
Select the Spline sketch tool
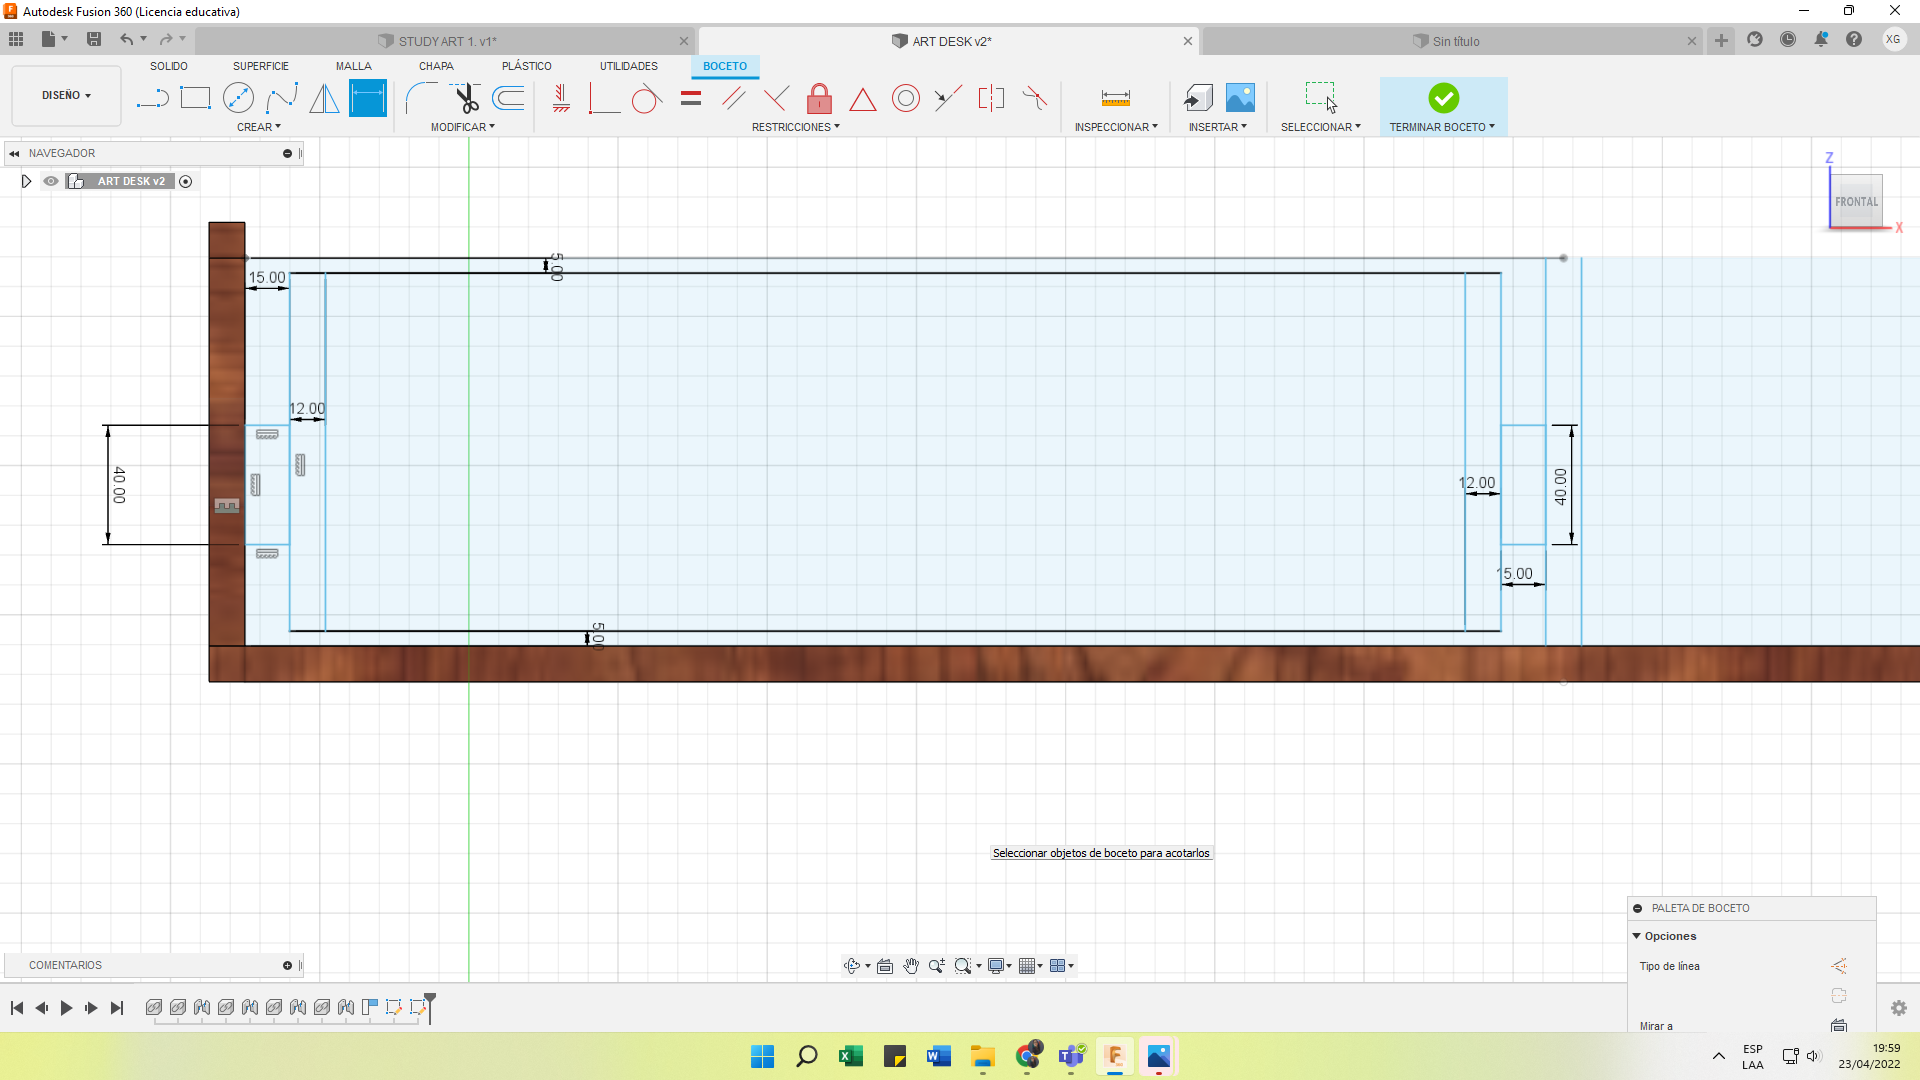click(282, 98)
